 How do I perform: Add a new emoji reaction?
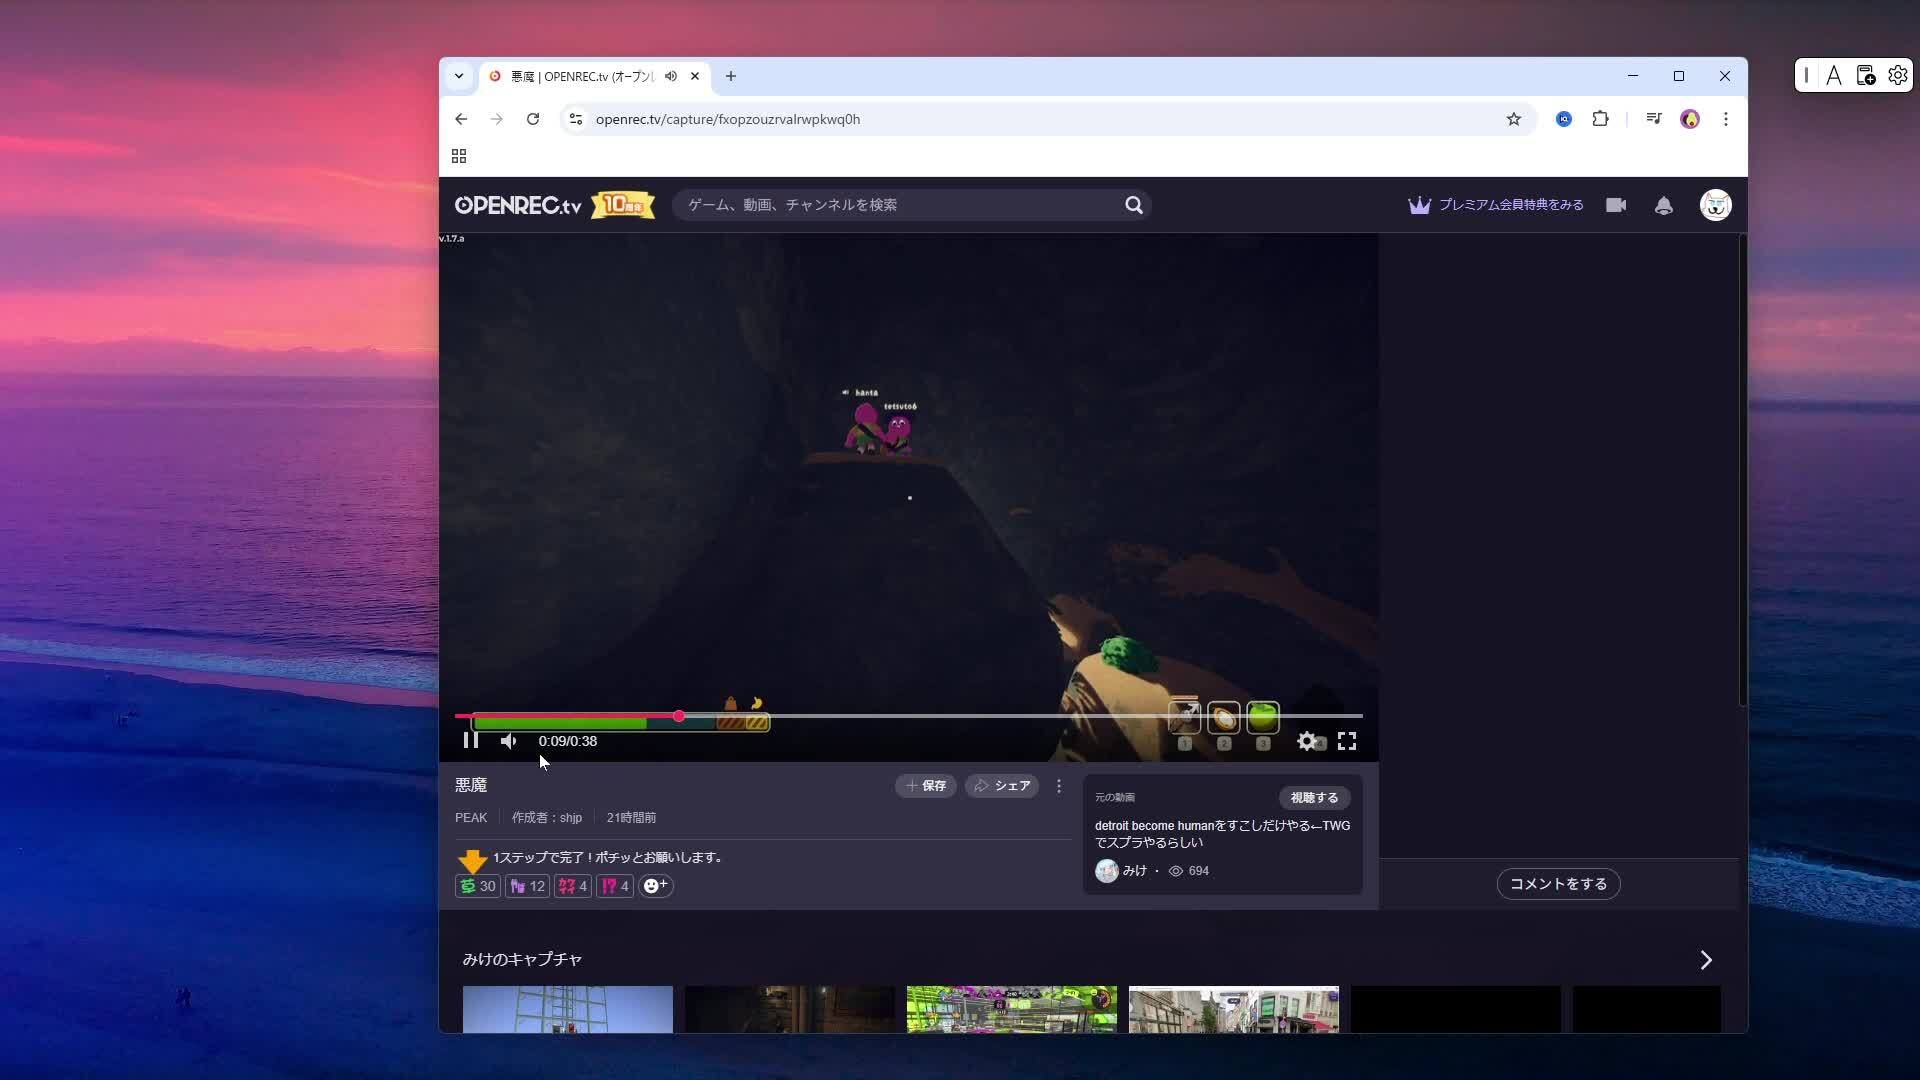655,886
